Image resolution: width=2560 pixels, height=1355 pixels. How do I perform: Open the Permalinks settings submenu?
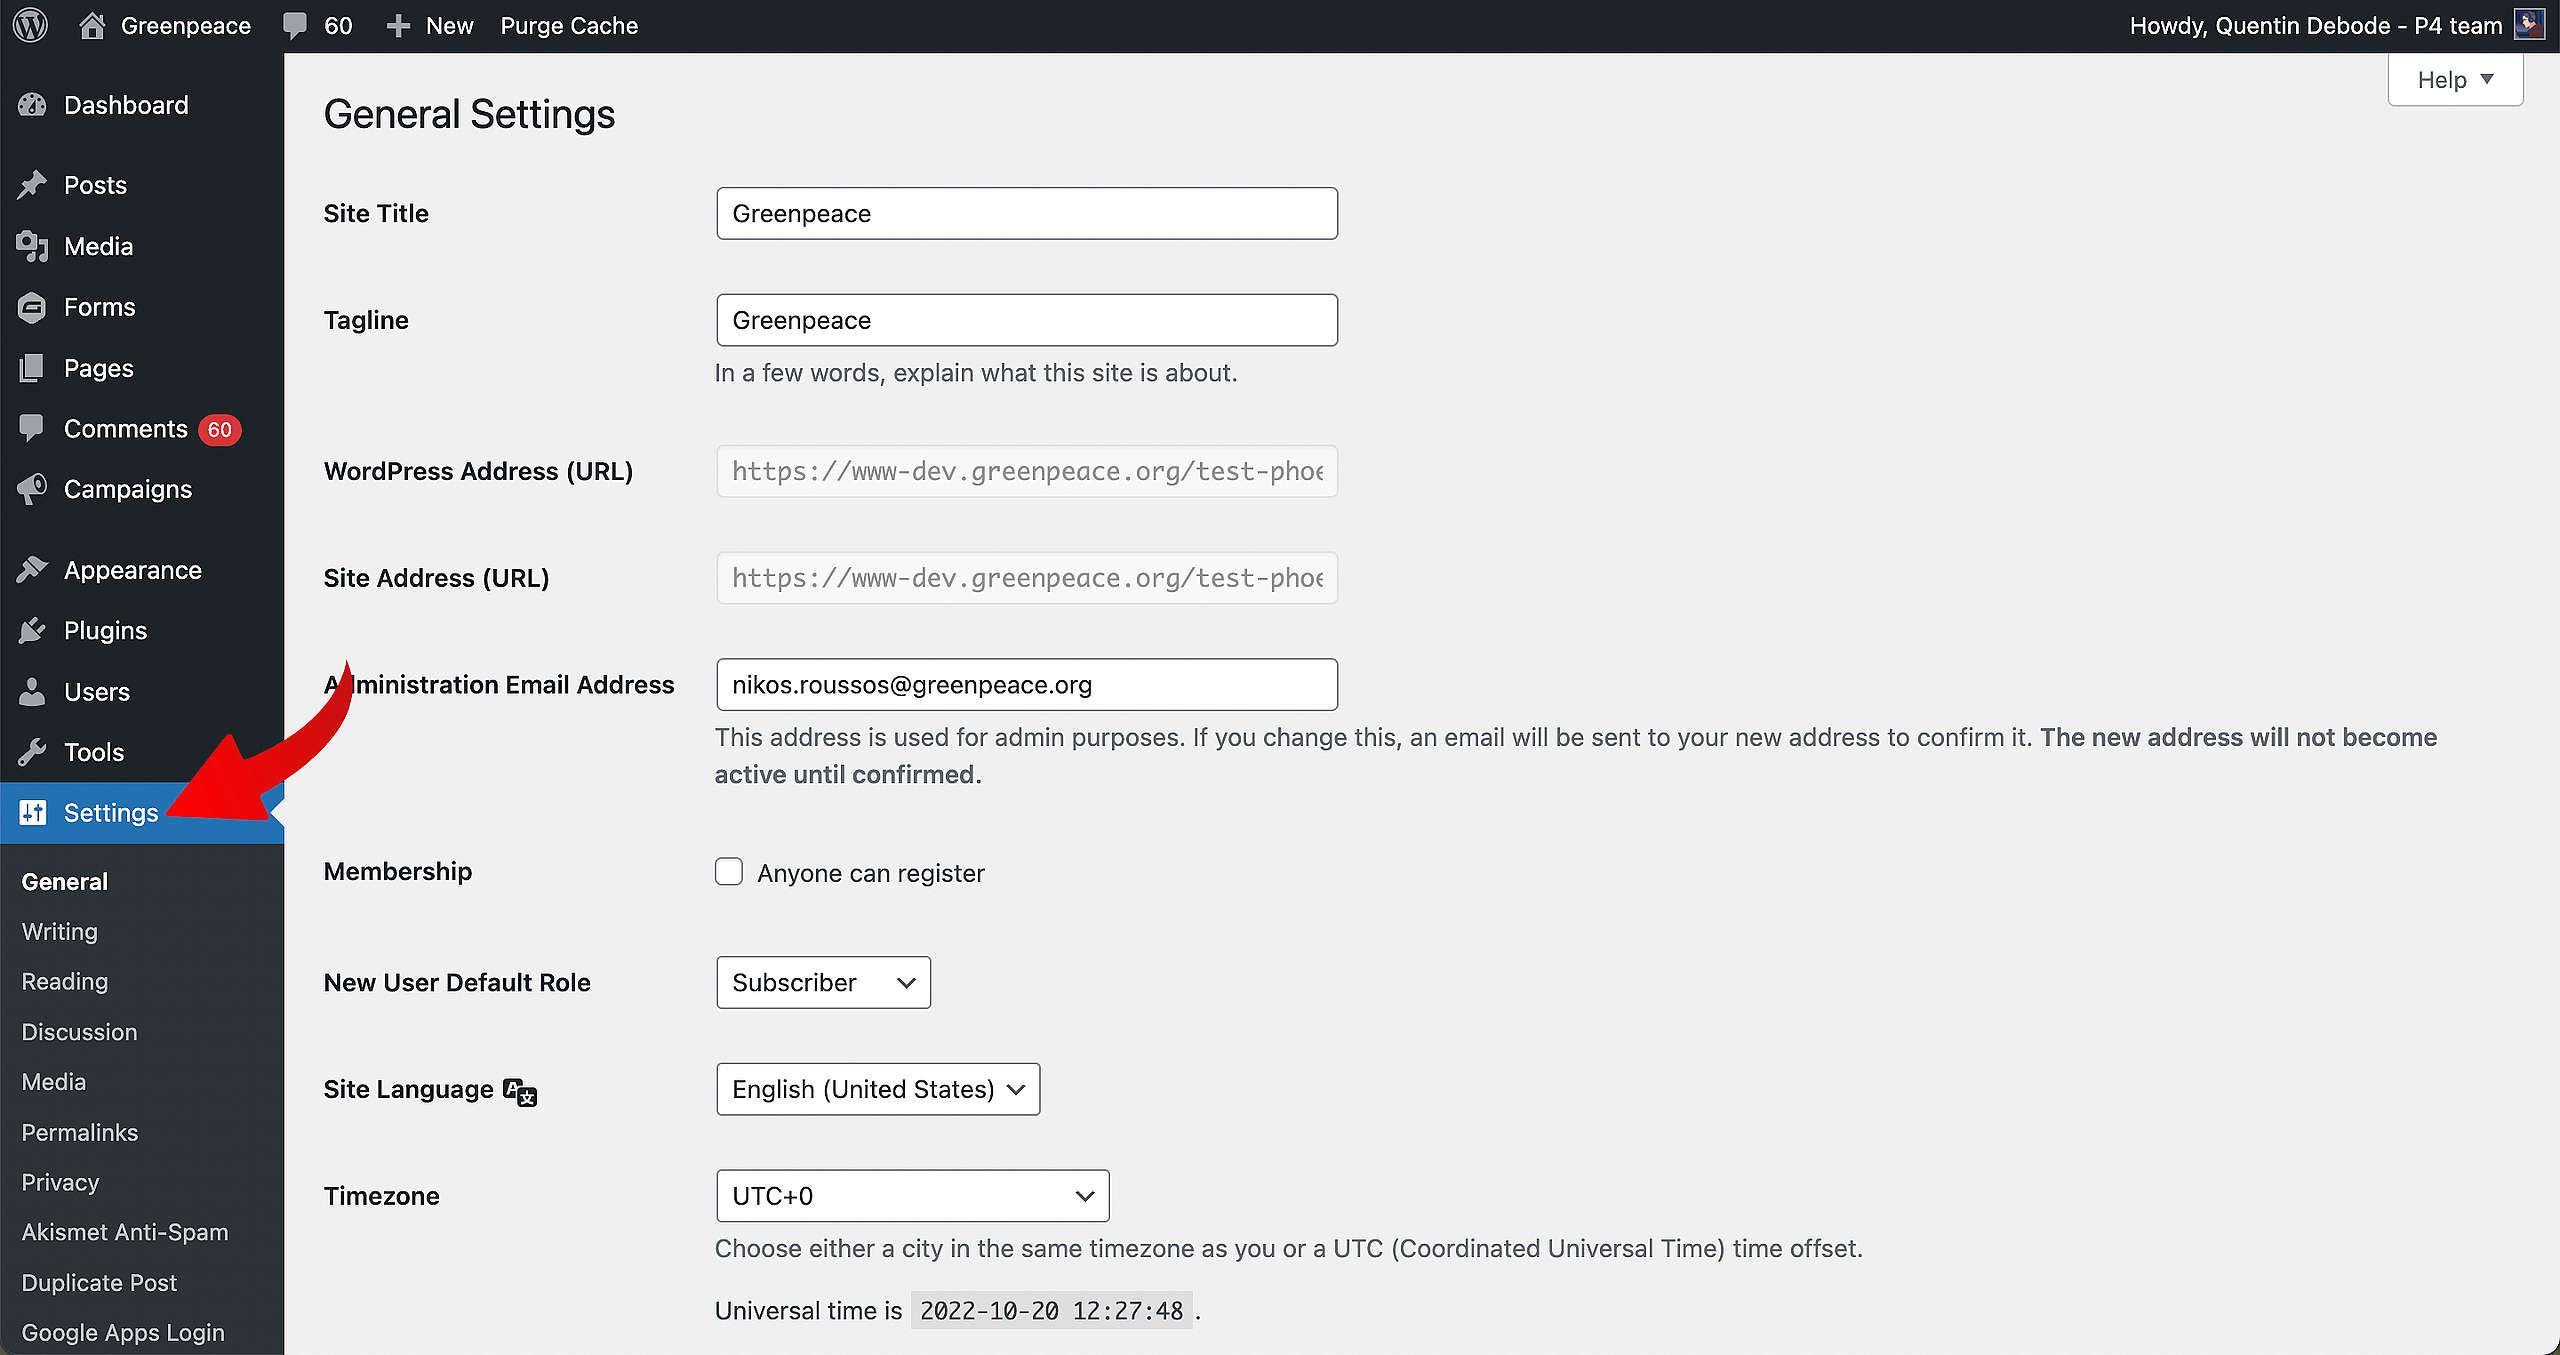coord(79,1132)
